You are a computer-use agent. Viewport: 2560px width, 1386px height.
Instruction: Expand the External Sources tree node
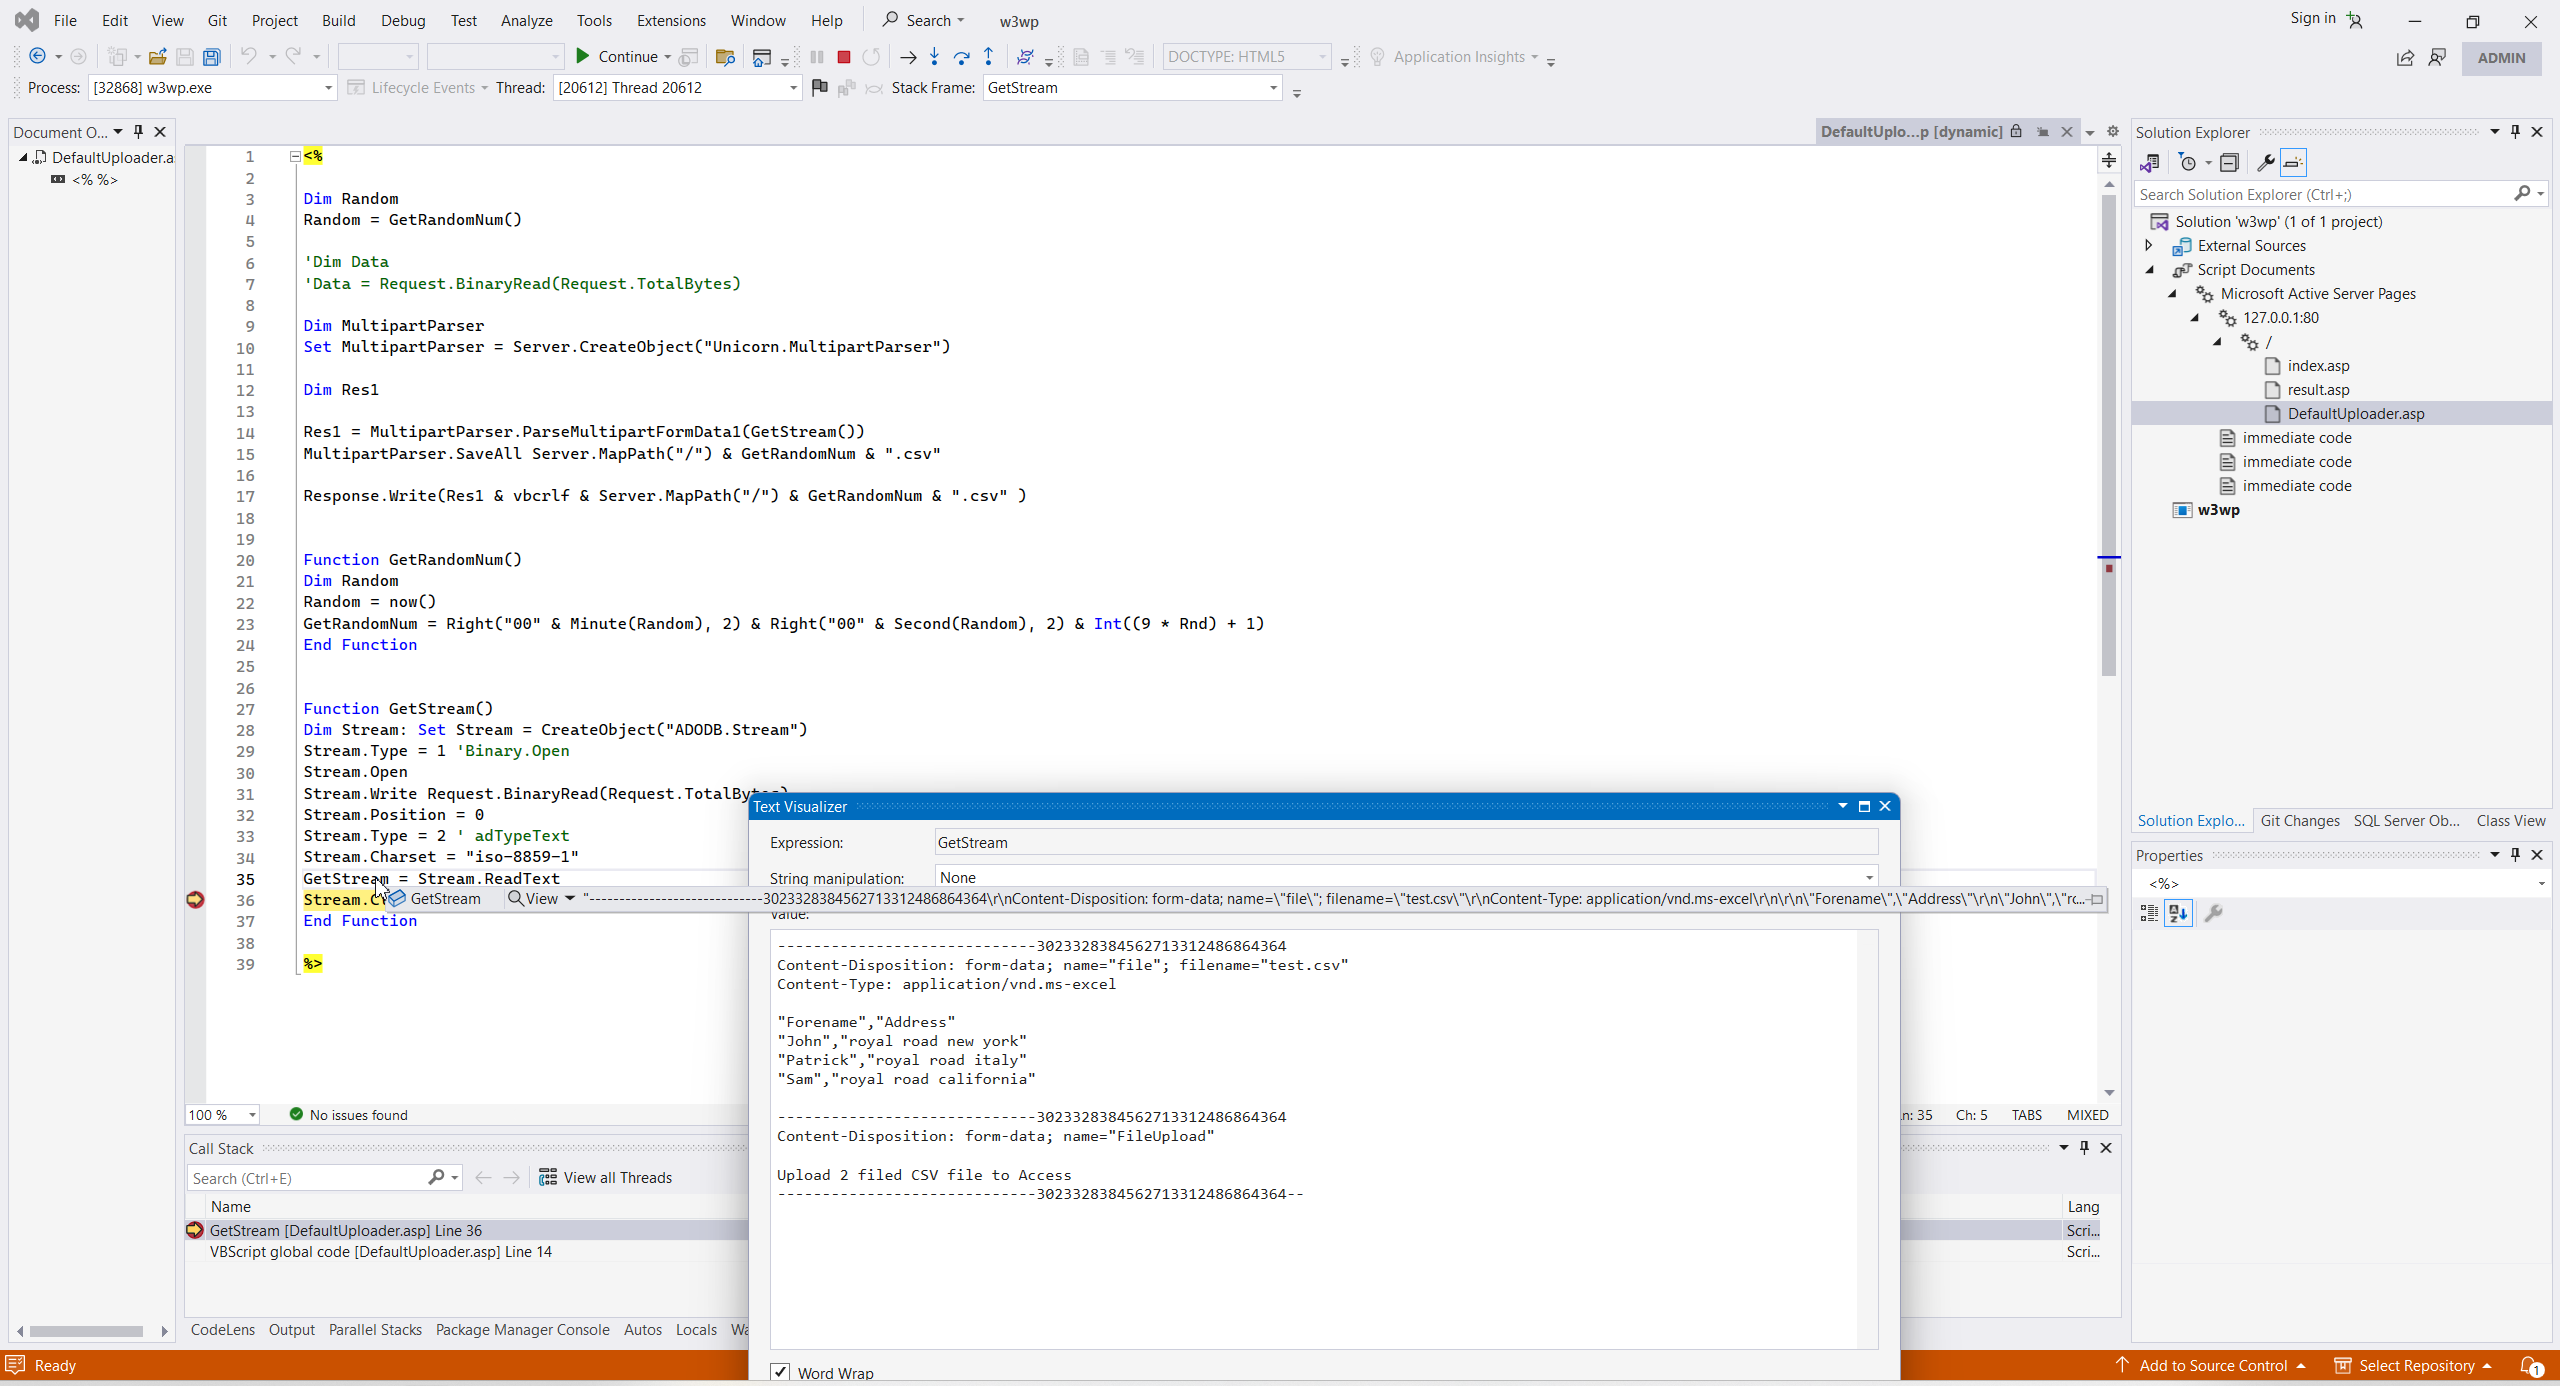coord(2148,246)
